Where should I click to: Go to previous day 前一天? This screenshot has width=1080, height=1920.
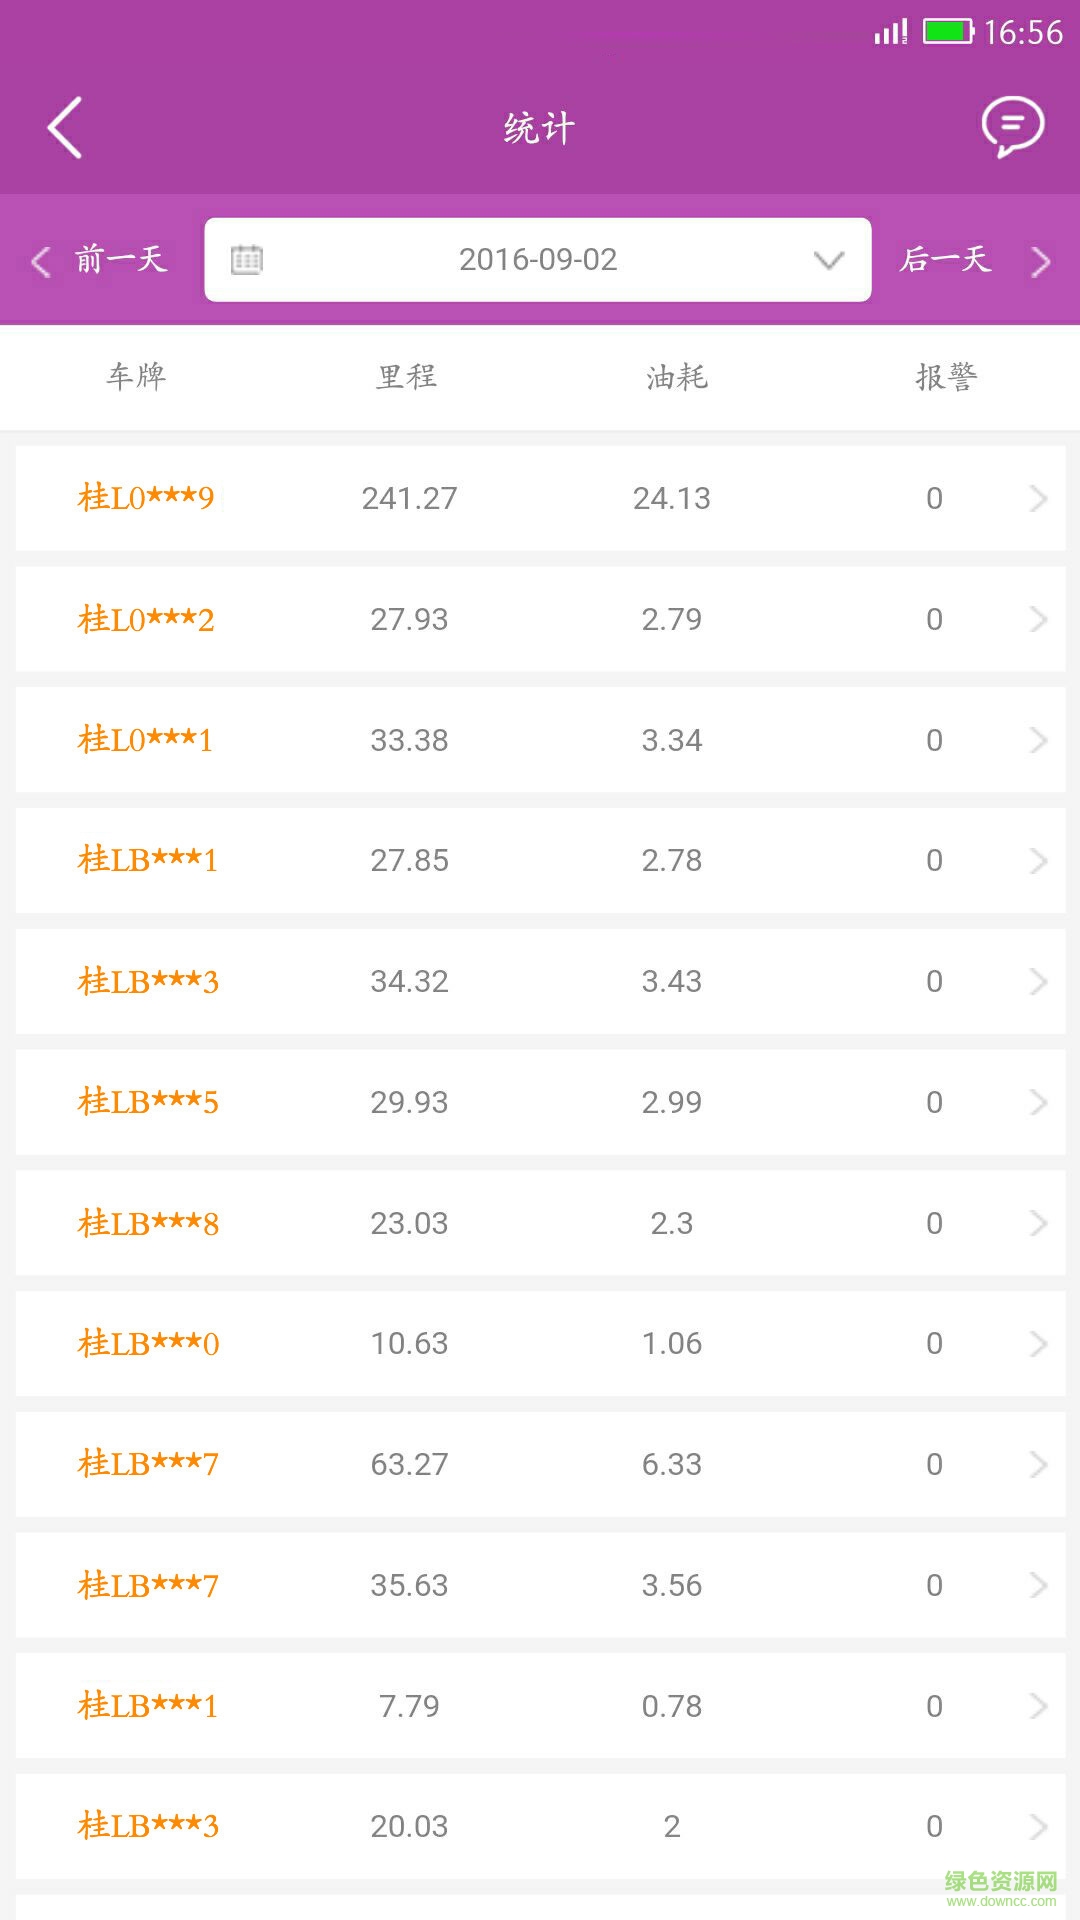pos(120,260)
